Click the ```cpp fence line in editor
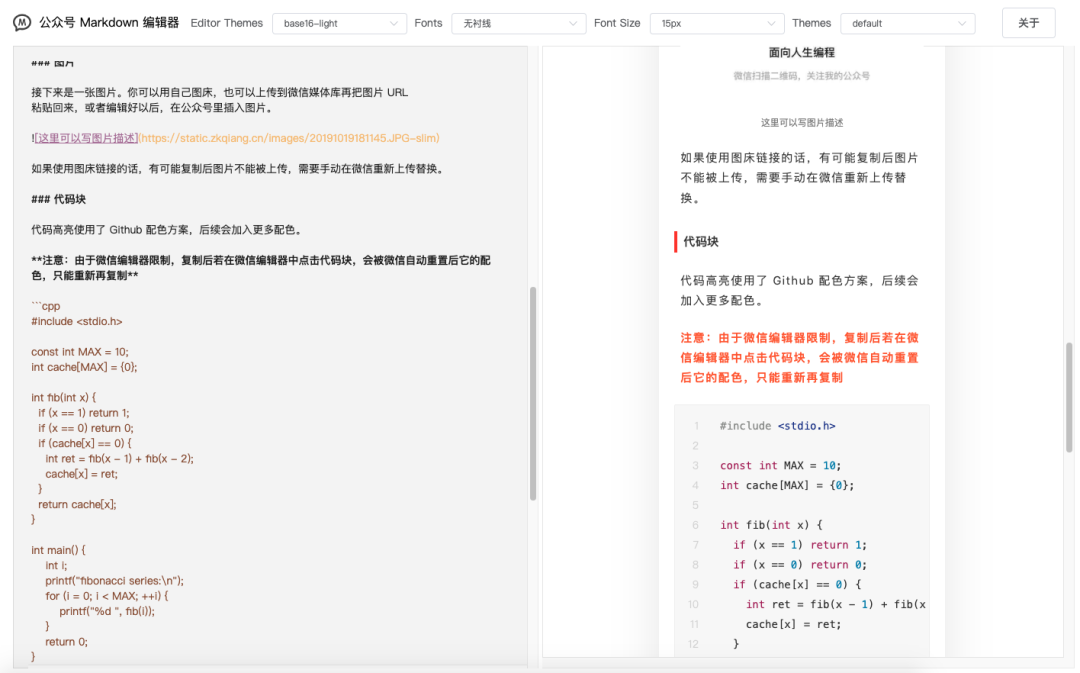The image size is (1080, 673). pyautogui.click(x=45, y=306)
